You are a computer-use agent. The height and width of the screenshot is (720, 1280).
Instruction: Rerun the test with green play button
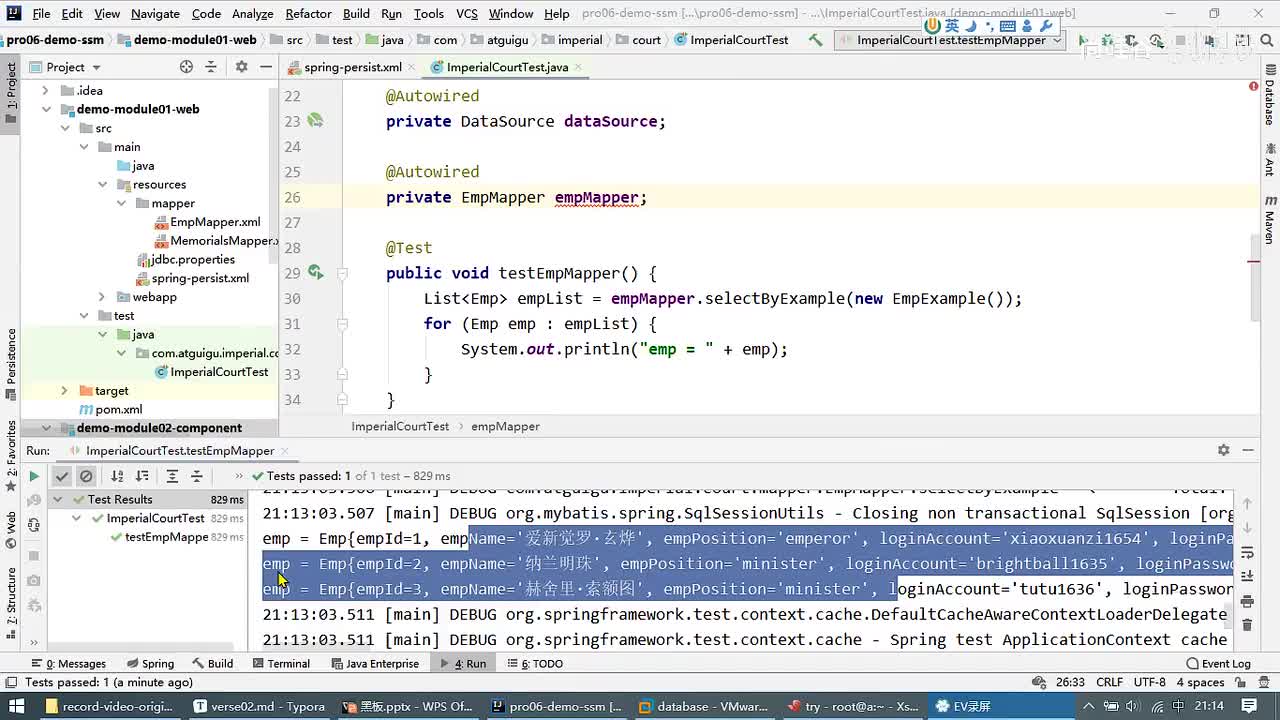coord(34,477)
